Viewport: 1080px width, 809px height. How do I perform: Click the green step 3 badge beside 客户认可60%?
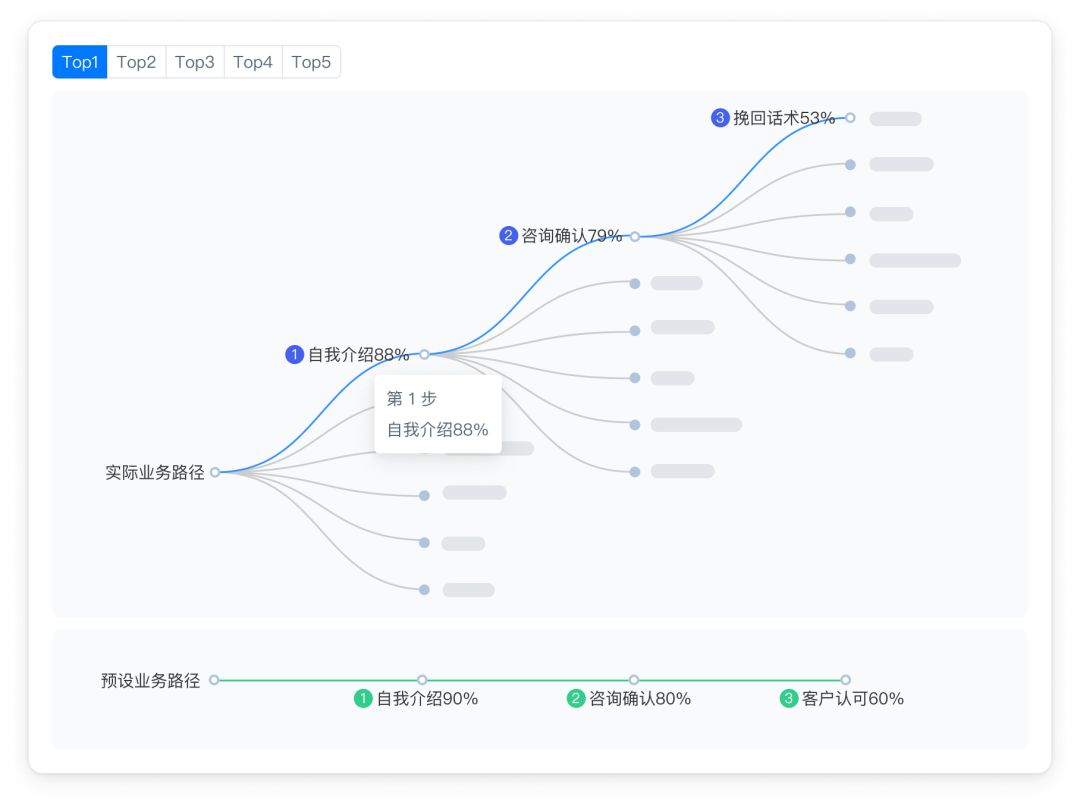(789, 699)
